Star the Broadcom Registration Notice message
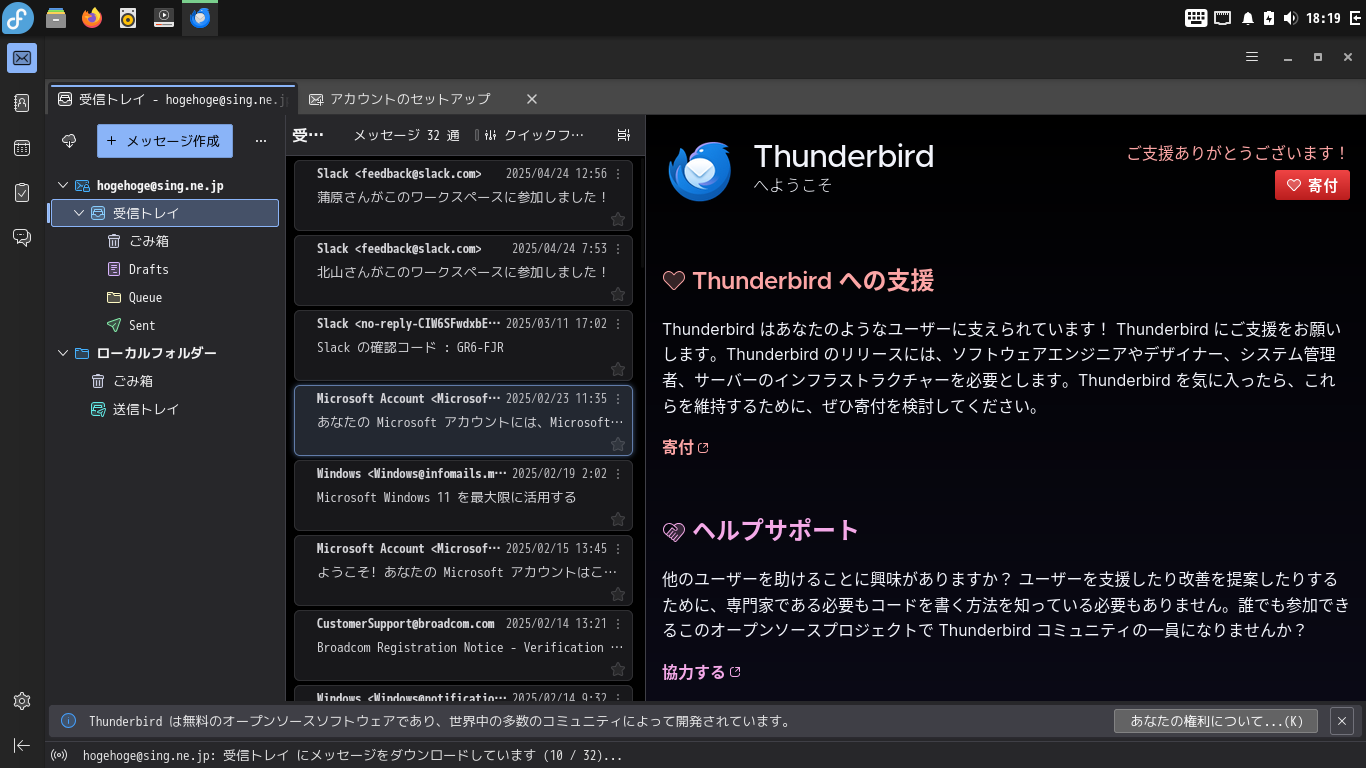The width and height of the screenshot is (1366, 768). [x=618, y=669]
